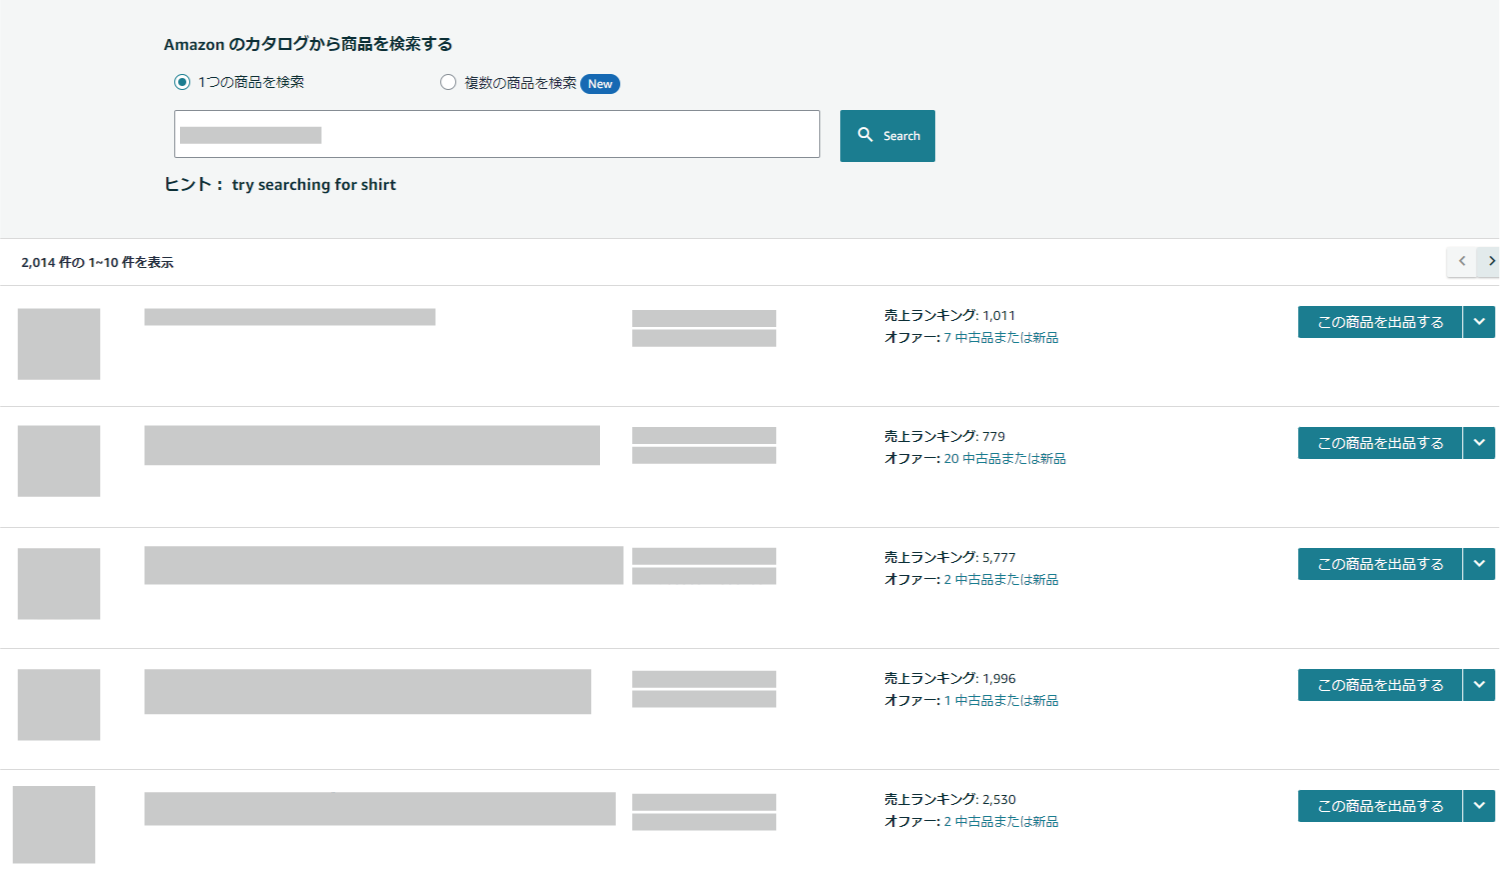Click この商品を出品する for ranking 5,777 item
1500x888 pixels.
coord(1379,564)
